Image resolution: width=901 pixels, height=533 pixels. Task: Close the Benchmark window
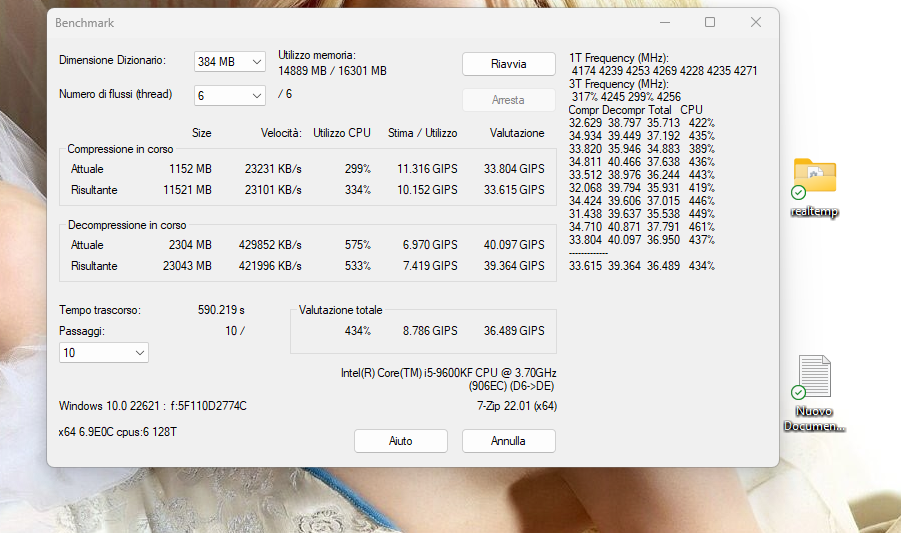click(x=756, y=22)
